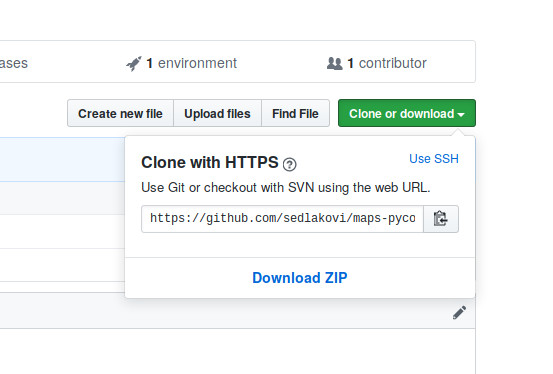Click the Upload files button
Image resolution: width=553 pixels, height=374 pixels.
(217, 113)
